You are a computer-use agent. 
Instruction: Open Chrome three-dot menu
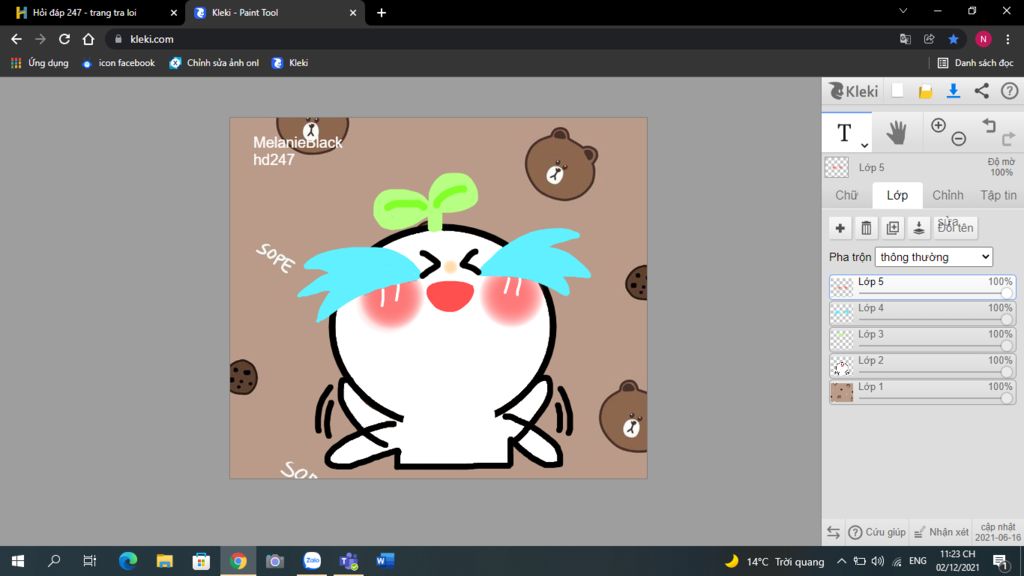coord(1008,39)
